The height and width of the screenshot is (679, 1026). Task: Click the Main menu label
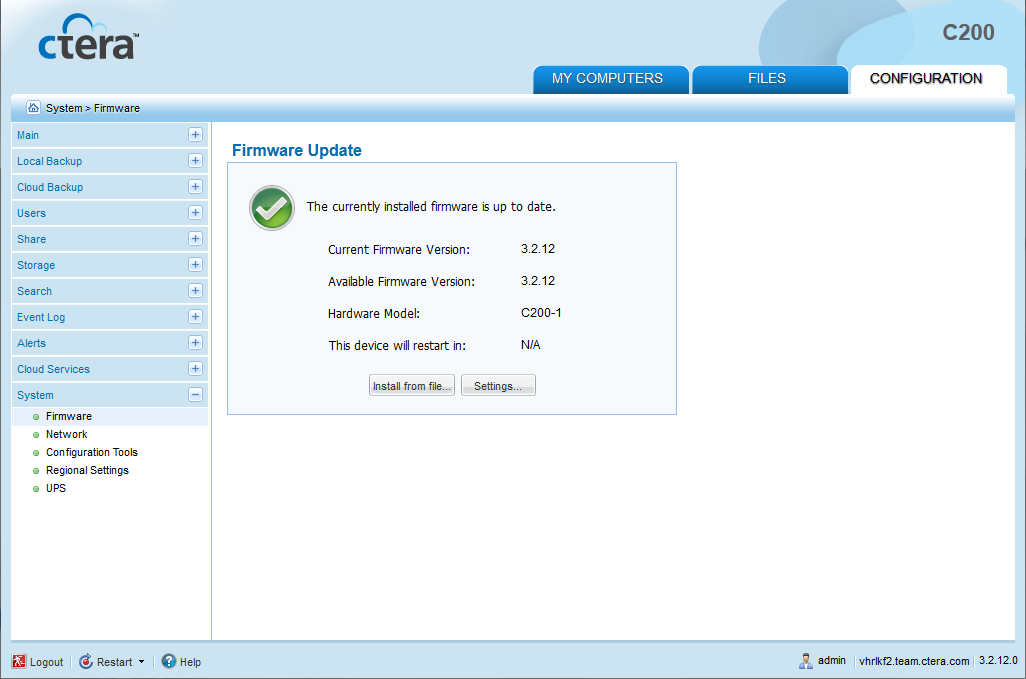pos(28,135)
